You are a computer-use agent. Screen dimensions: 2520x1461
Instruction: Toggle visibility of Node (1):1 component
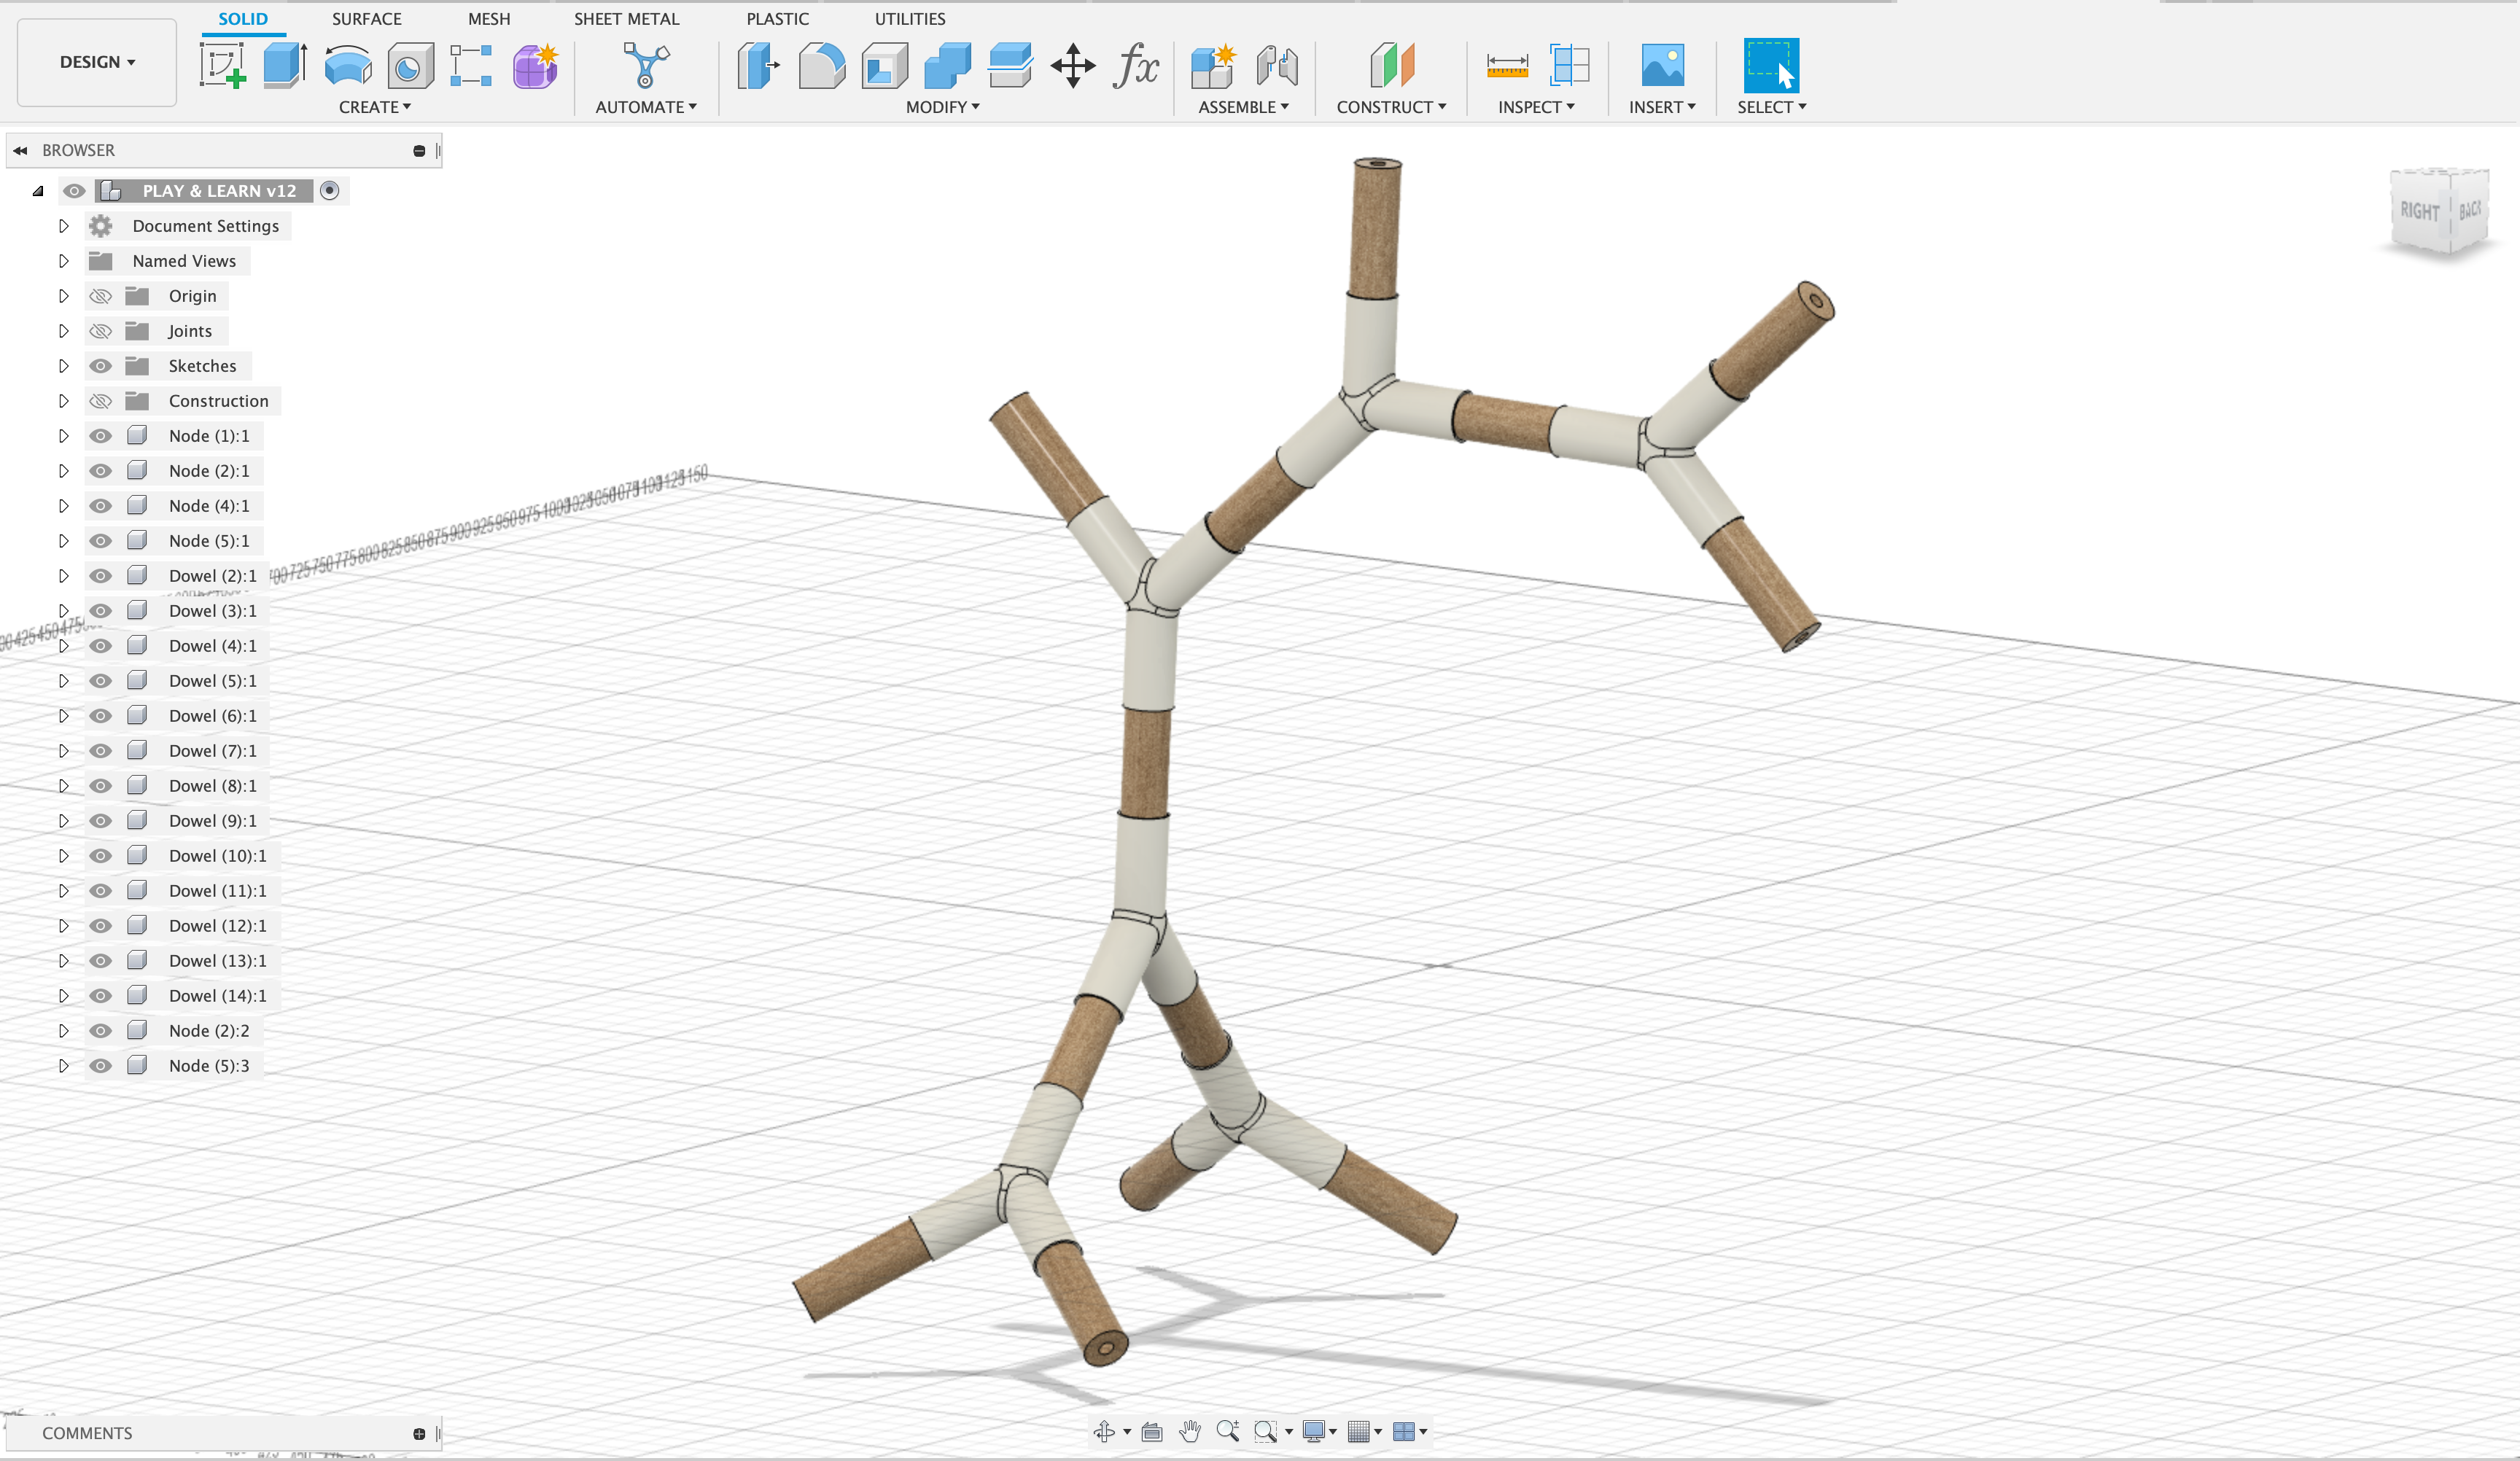101,435
